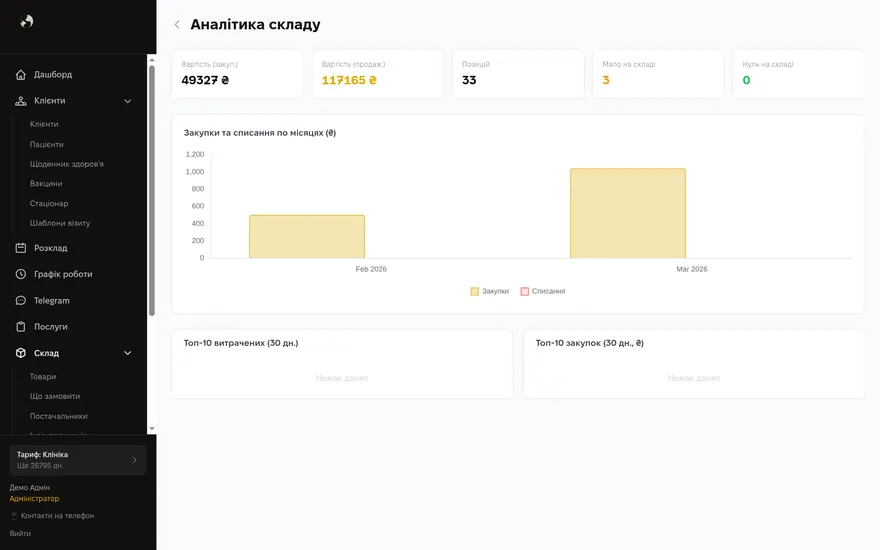The height and width of the screenshot is (550, 880).
Task: Click the Вартість (продаж.) 117165 ₴ card
Action: click(378, 74)
